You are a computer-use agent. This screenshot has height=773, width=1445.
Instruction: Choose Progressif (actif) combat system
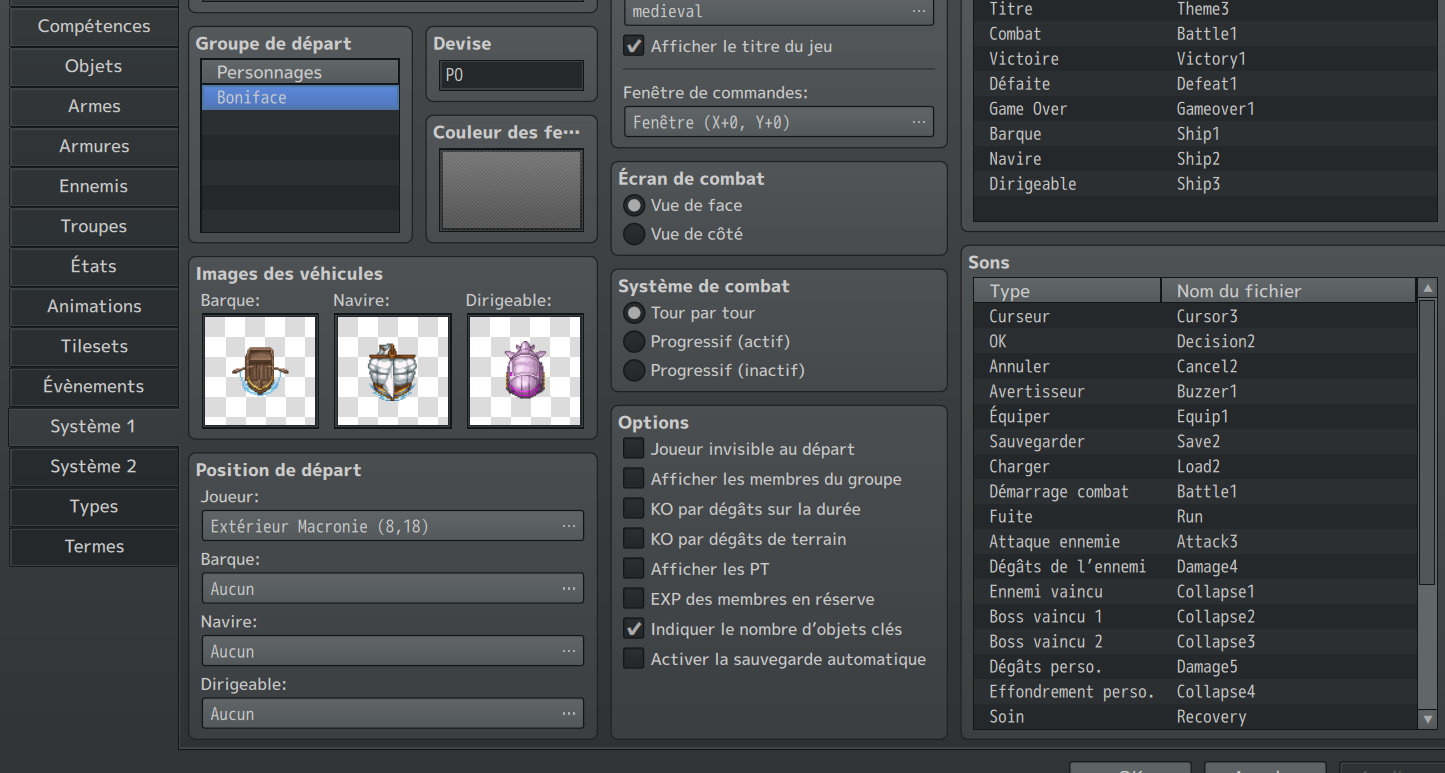pos(634,342)
